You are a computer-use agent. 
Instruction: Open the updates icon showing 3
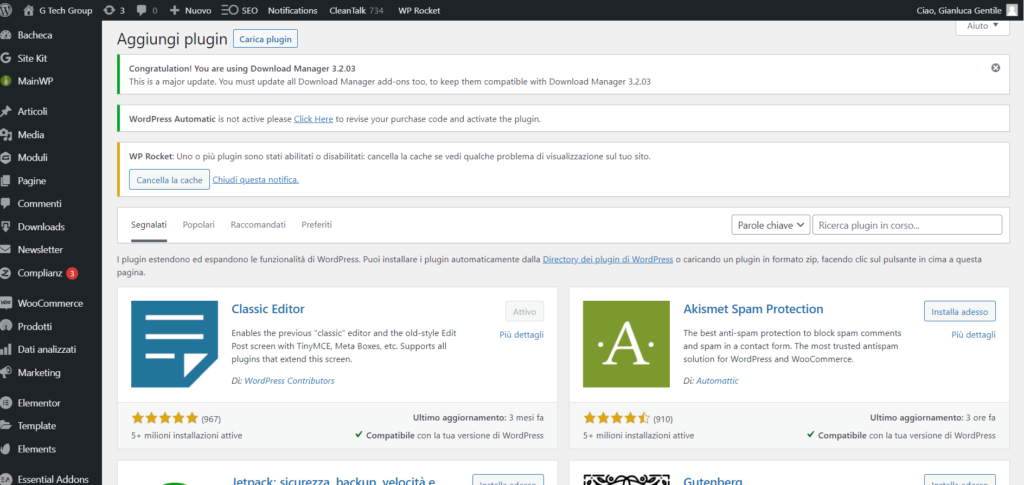109,10
